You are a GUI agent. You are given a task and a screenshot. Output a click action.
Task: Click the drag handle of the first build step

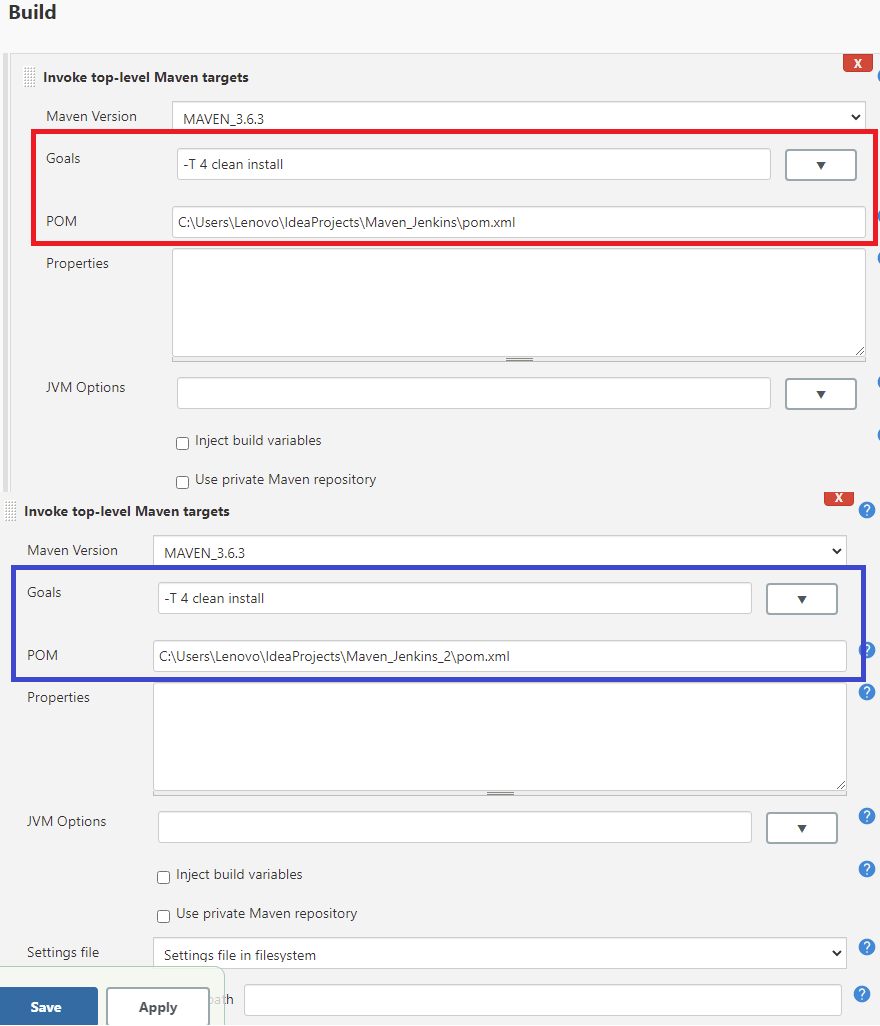(28, 77)
